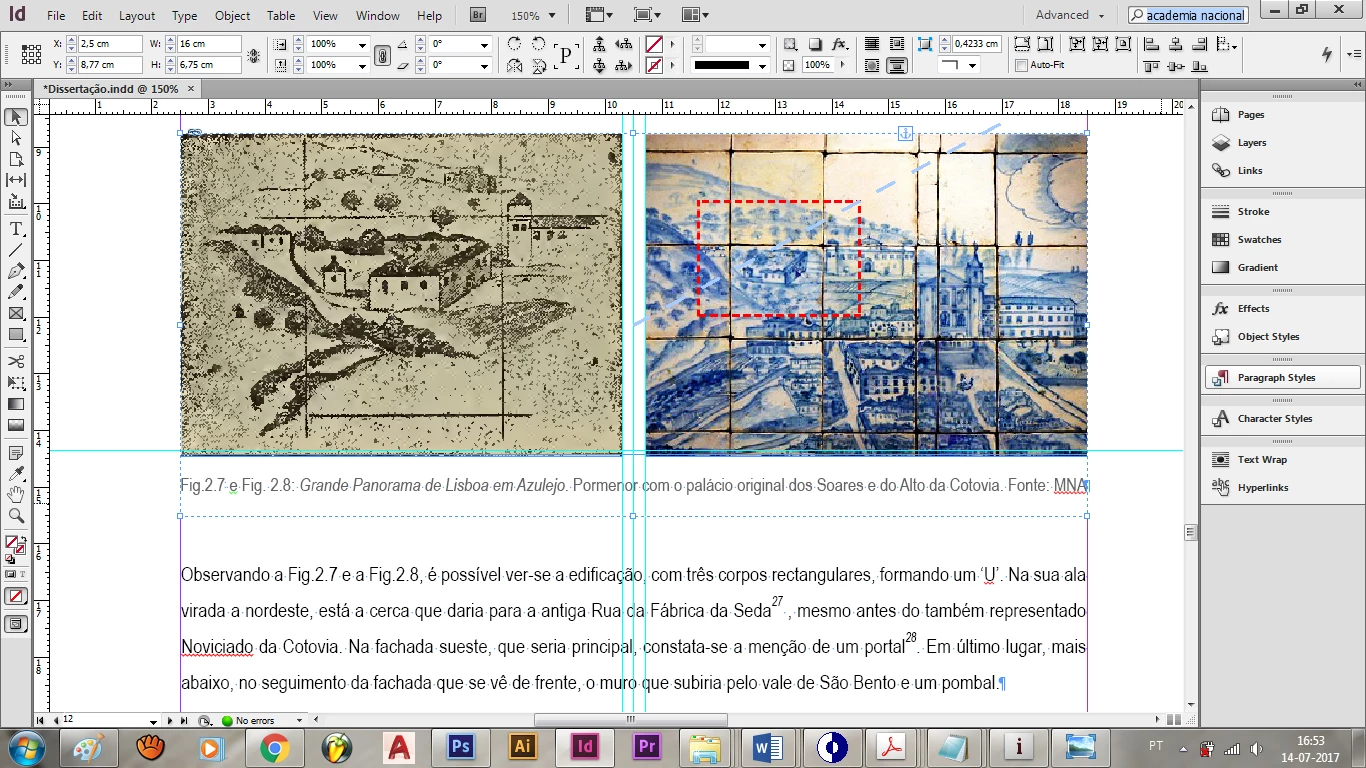This screenshot has width=1366, height=768.
Task: Select the Pencil tool
Action: (x=16, y=292)
